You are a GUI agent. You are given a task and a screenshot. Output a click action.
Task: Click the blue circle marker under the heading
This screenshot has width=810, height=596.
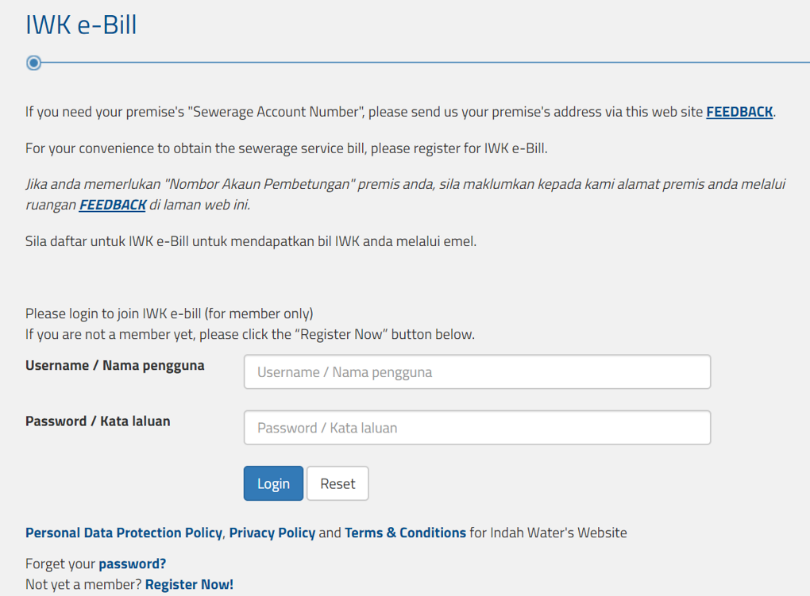coord(34,63)
